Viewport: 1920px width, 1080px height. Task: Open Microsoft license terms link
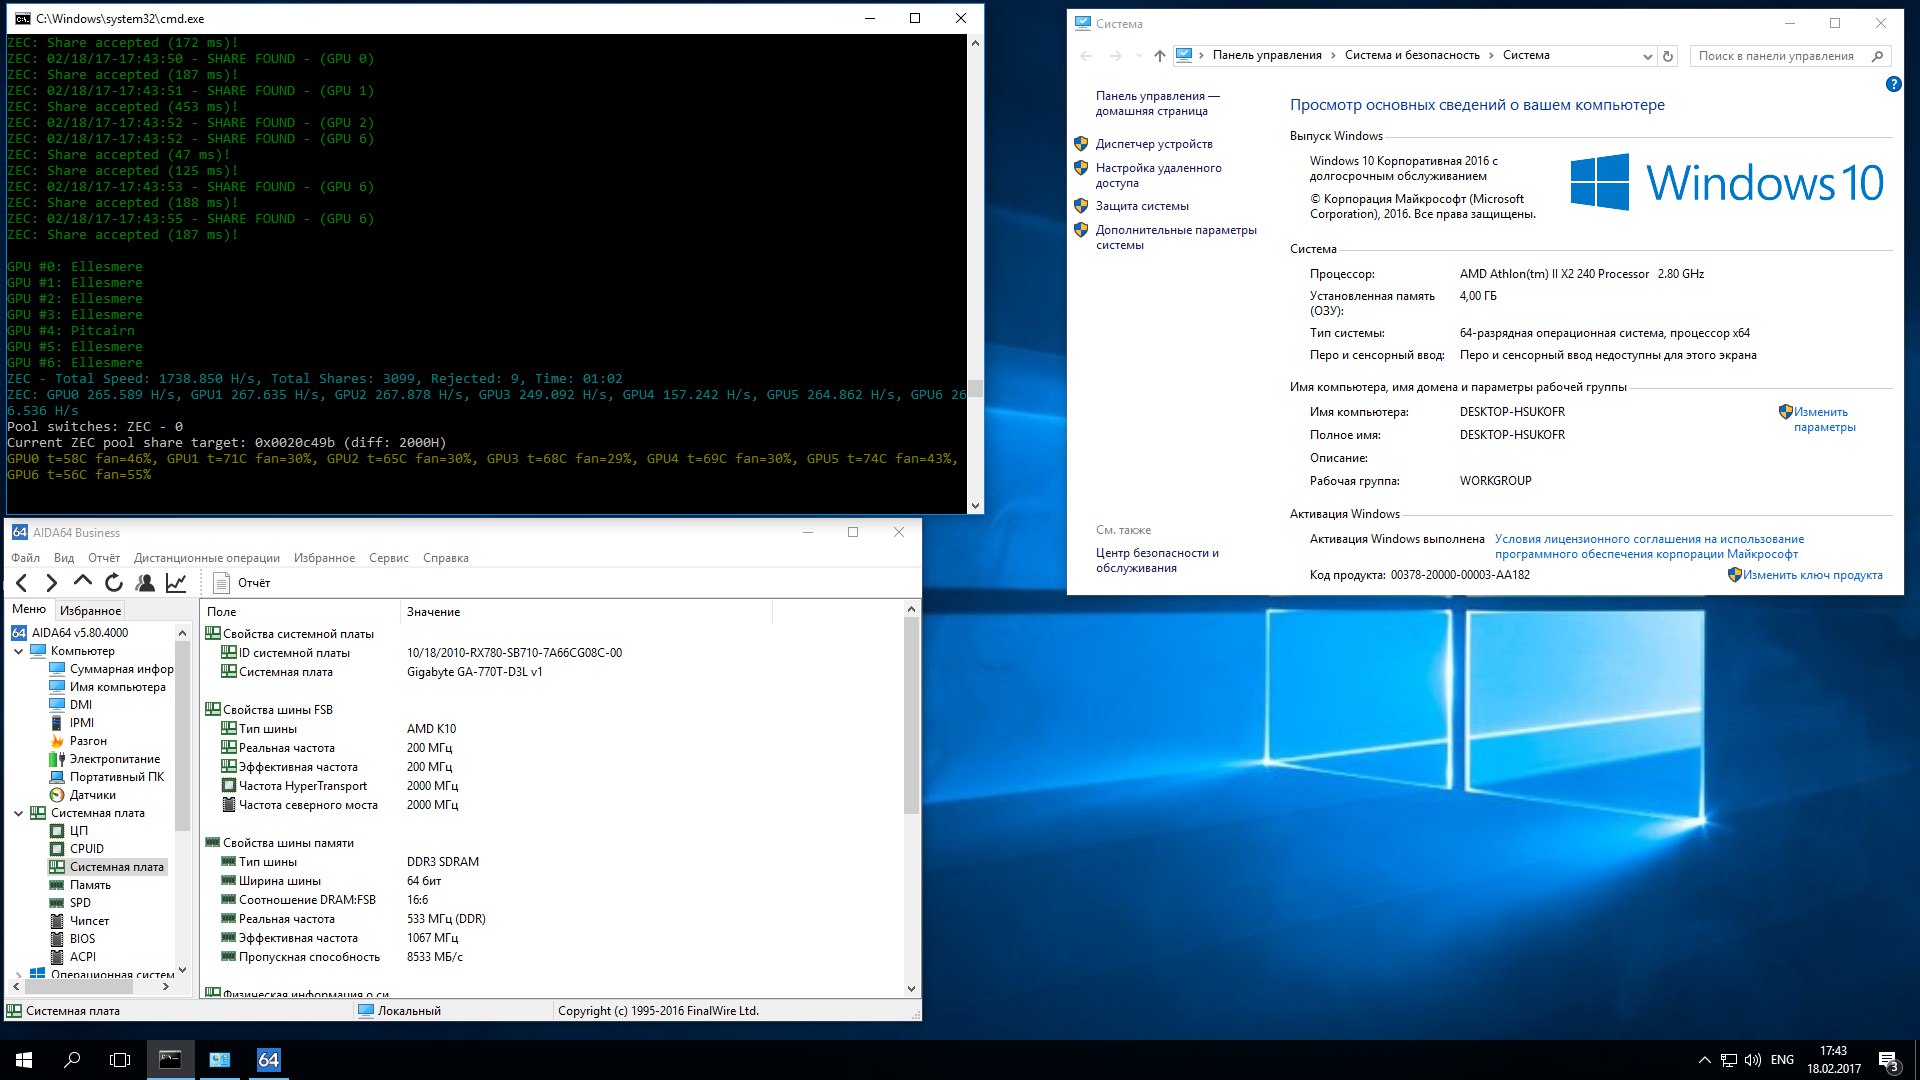pyautogui.click(x=1649, y=546)
